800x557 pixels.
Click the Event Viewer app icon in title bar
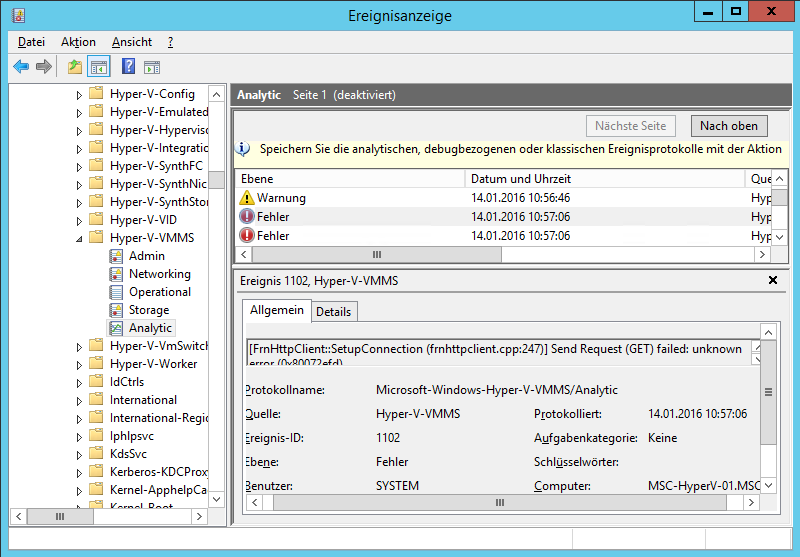point(19,15)
